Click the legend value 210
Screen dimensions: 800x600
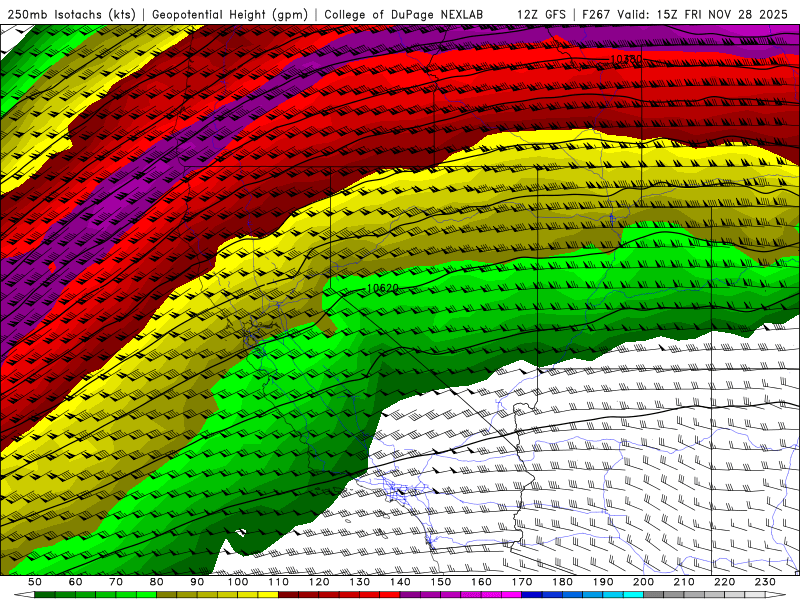pos(684,582)
